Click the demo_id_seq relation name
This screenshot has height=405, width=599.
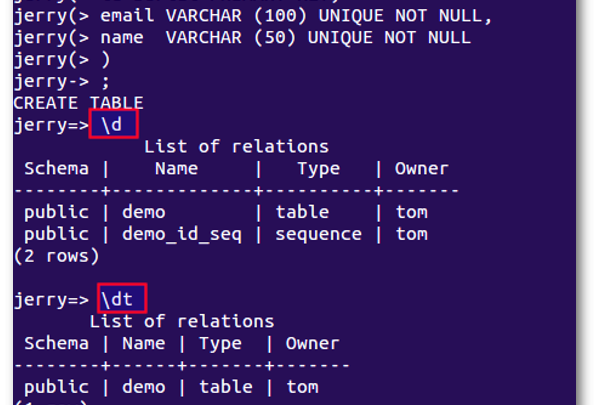(182, 234)
